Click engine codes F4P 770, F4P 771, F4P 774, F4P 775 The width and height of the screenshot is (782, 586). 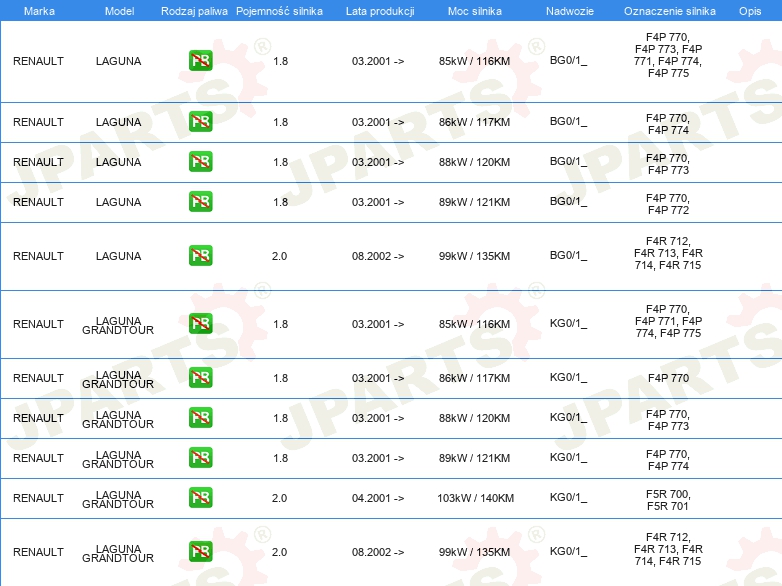pos(668,321)
